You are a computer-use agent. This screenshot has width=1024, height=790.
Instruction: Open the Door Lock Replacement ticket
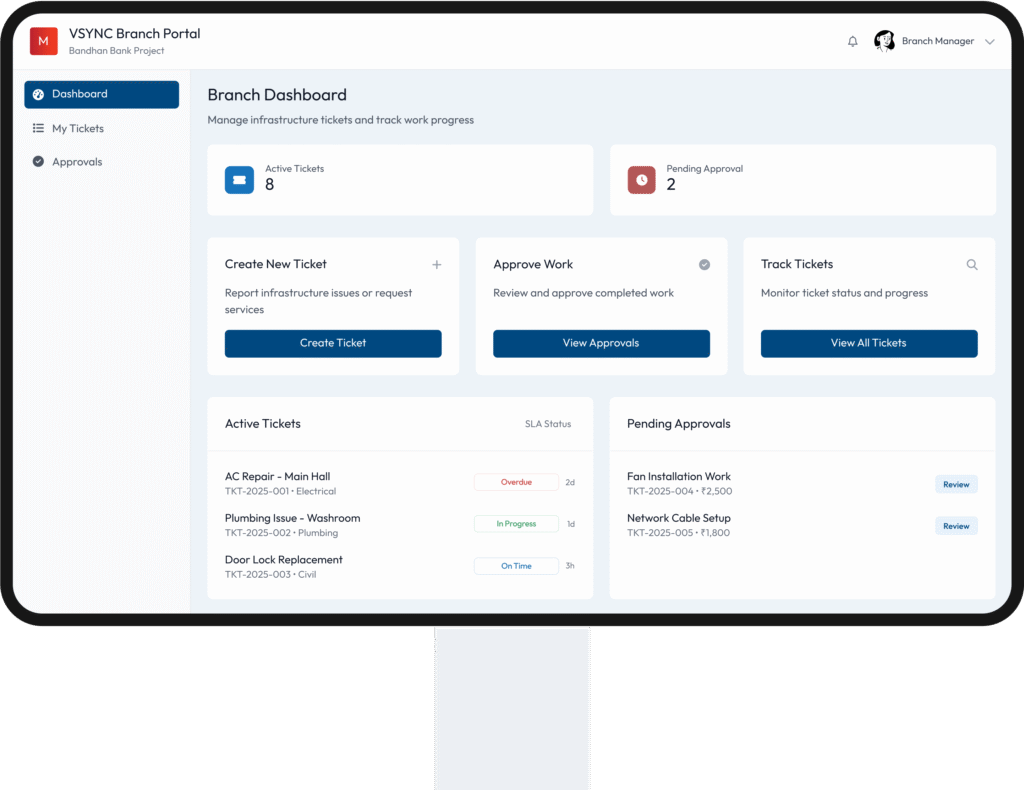click(283, 560)
